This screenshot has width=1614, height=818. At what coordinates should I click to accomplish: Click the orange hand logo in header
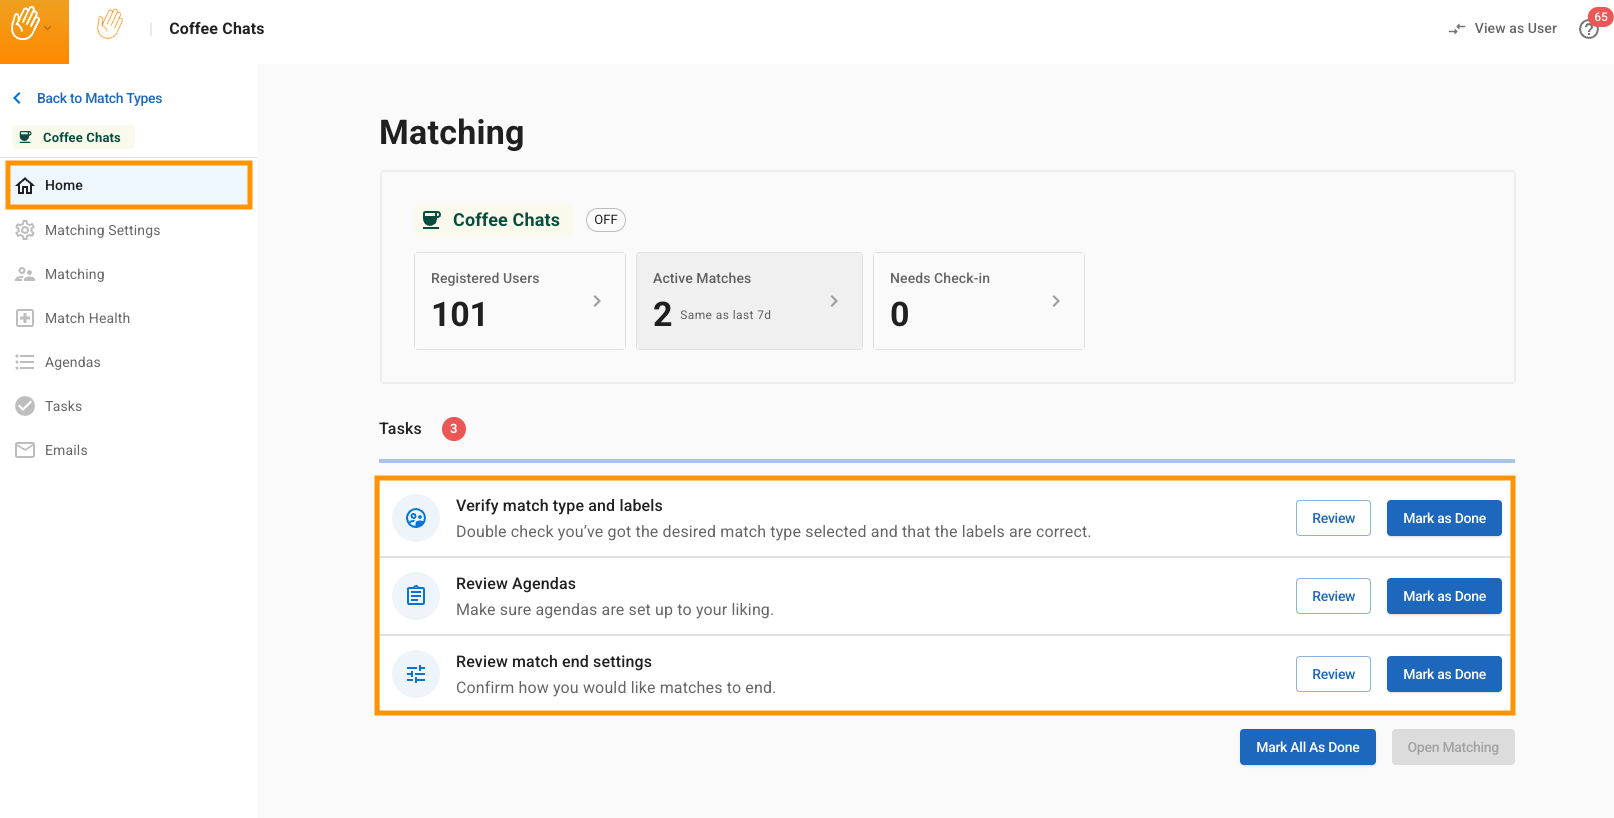click(110, 24)
